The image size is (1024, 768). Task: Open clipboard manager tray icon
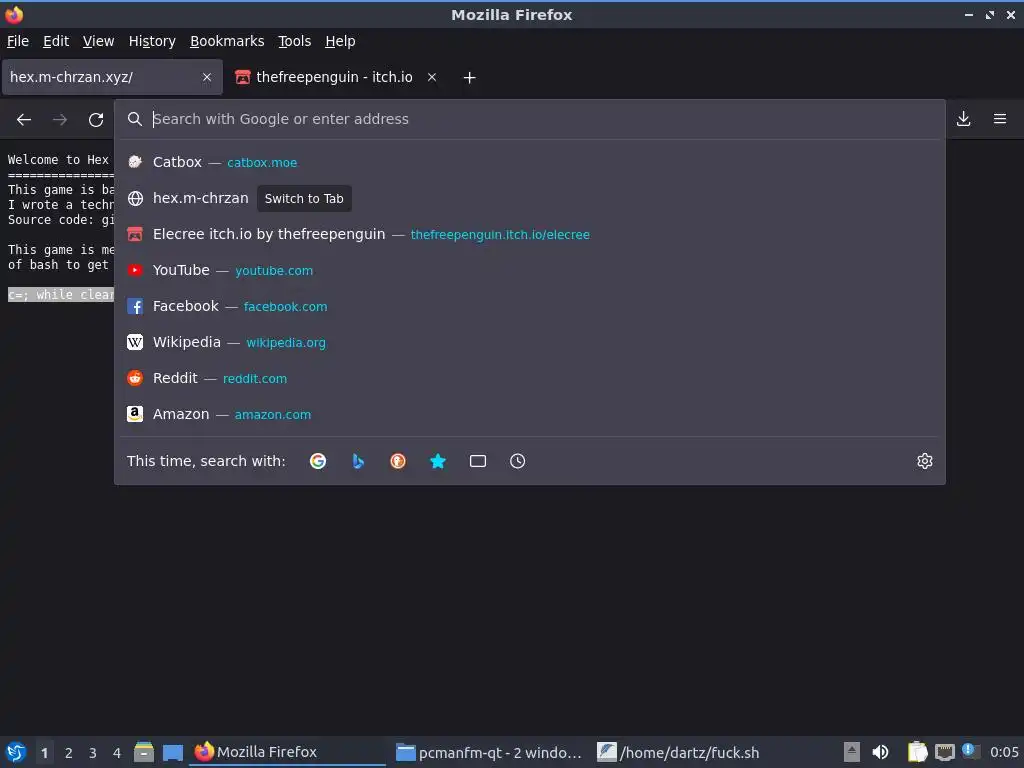(917, 752)
